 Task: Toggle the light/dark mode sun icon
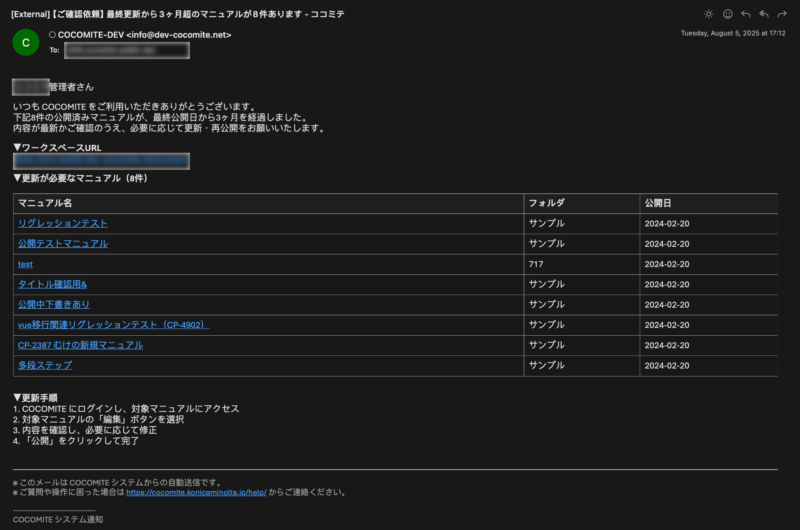pos(709,14)
